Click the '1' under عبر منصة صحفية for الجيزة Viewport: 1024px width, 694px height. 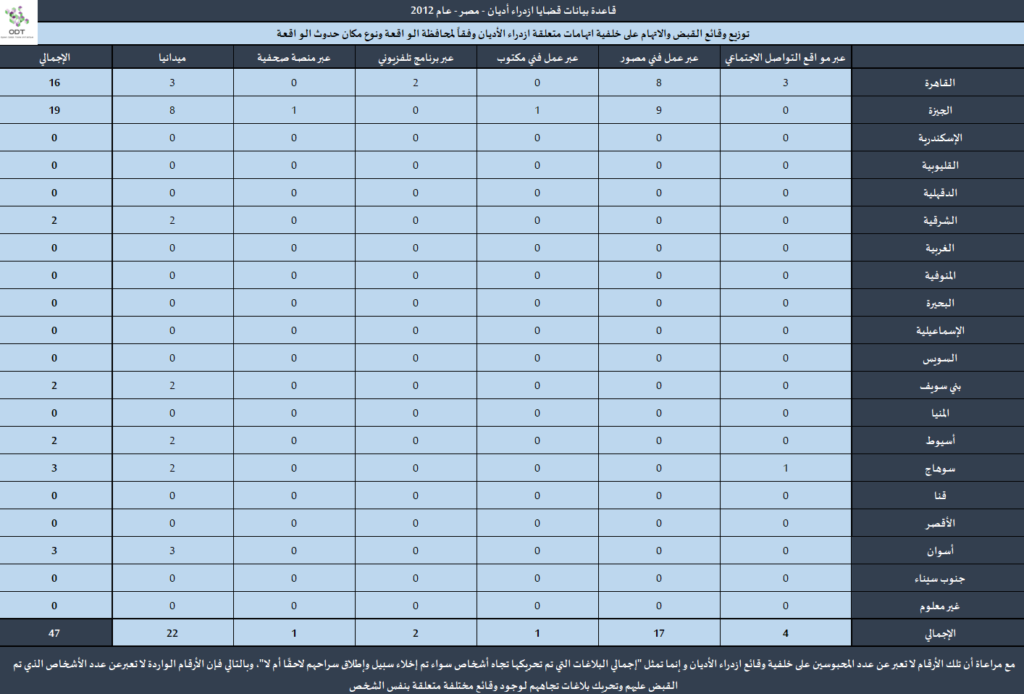pos(294,110)
